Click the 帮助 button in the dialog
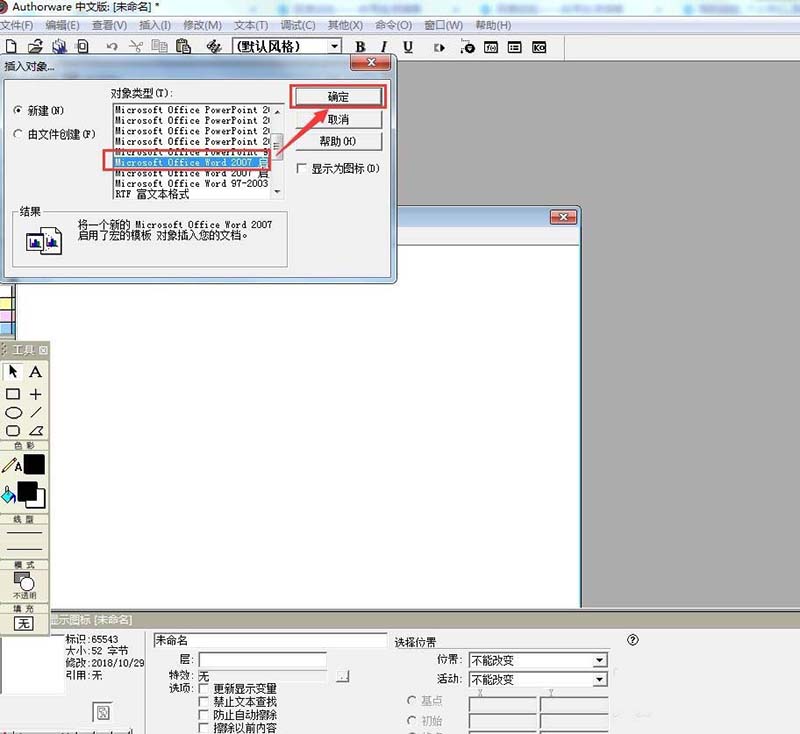 (x=338, y=141)
